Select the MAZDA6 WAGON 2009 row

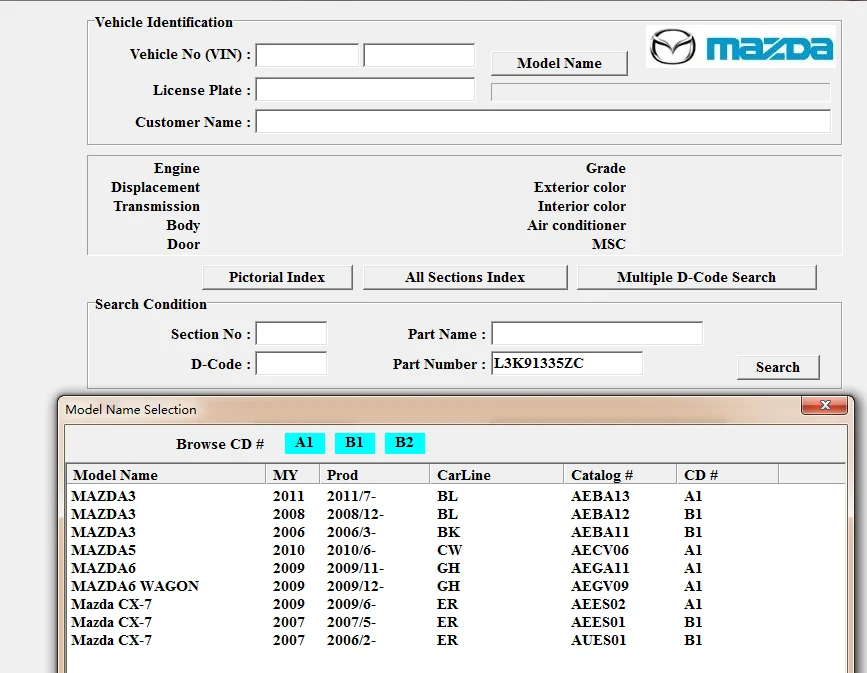point(135,586)
